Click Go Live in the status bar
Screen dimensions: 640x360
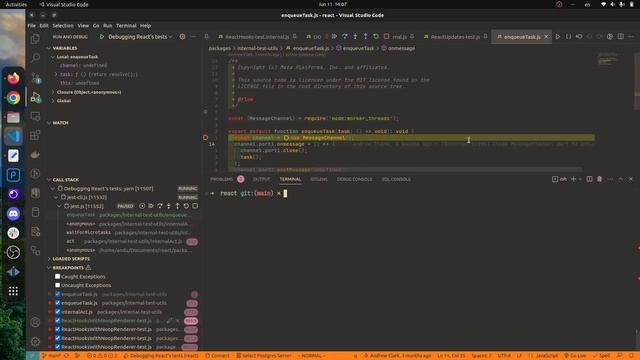[576, 356]
